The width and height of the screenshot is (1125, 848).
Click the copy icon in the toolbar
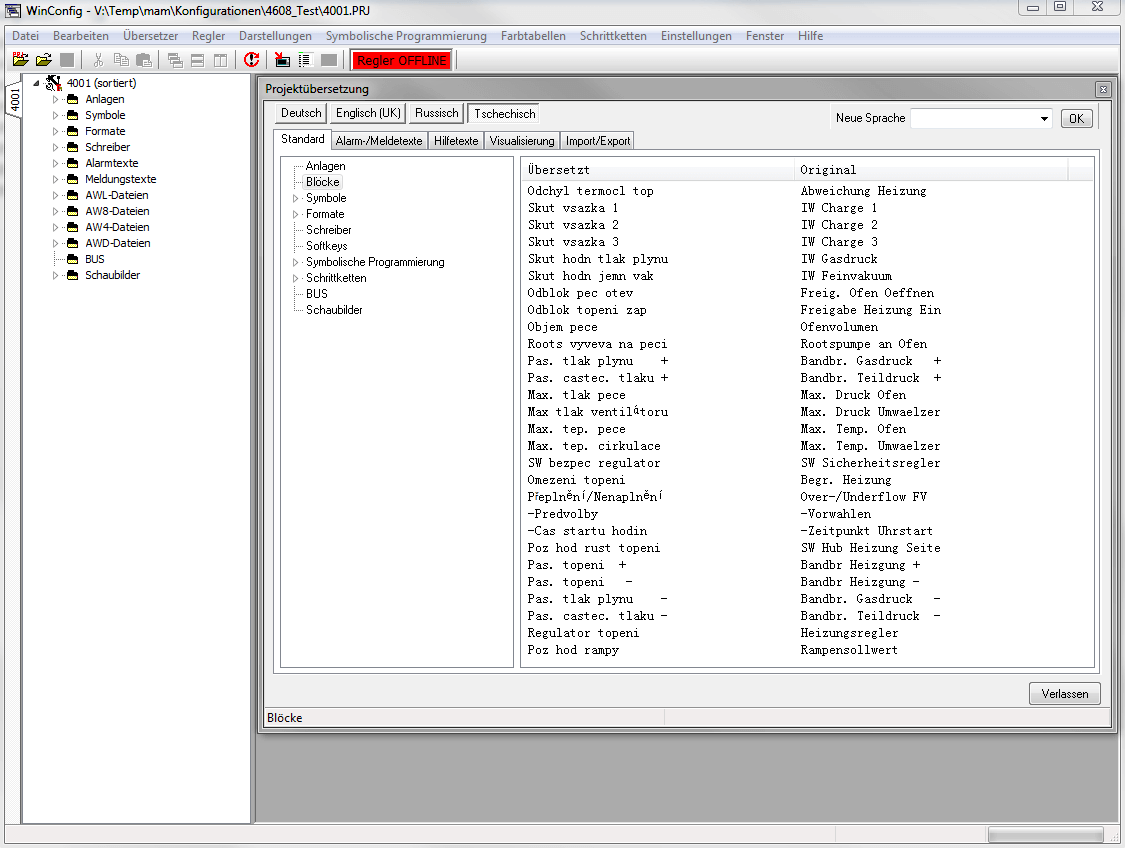[121, 60]
